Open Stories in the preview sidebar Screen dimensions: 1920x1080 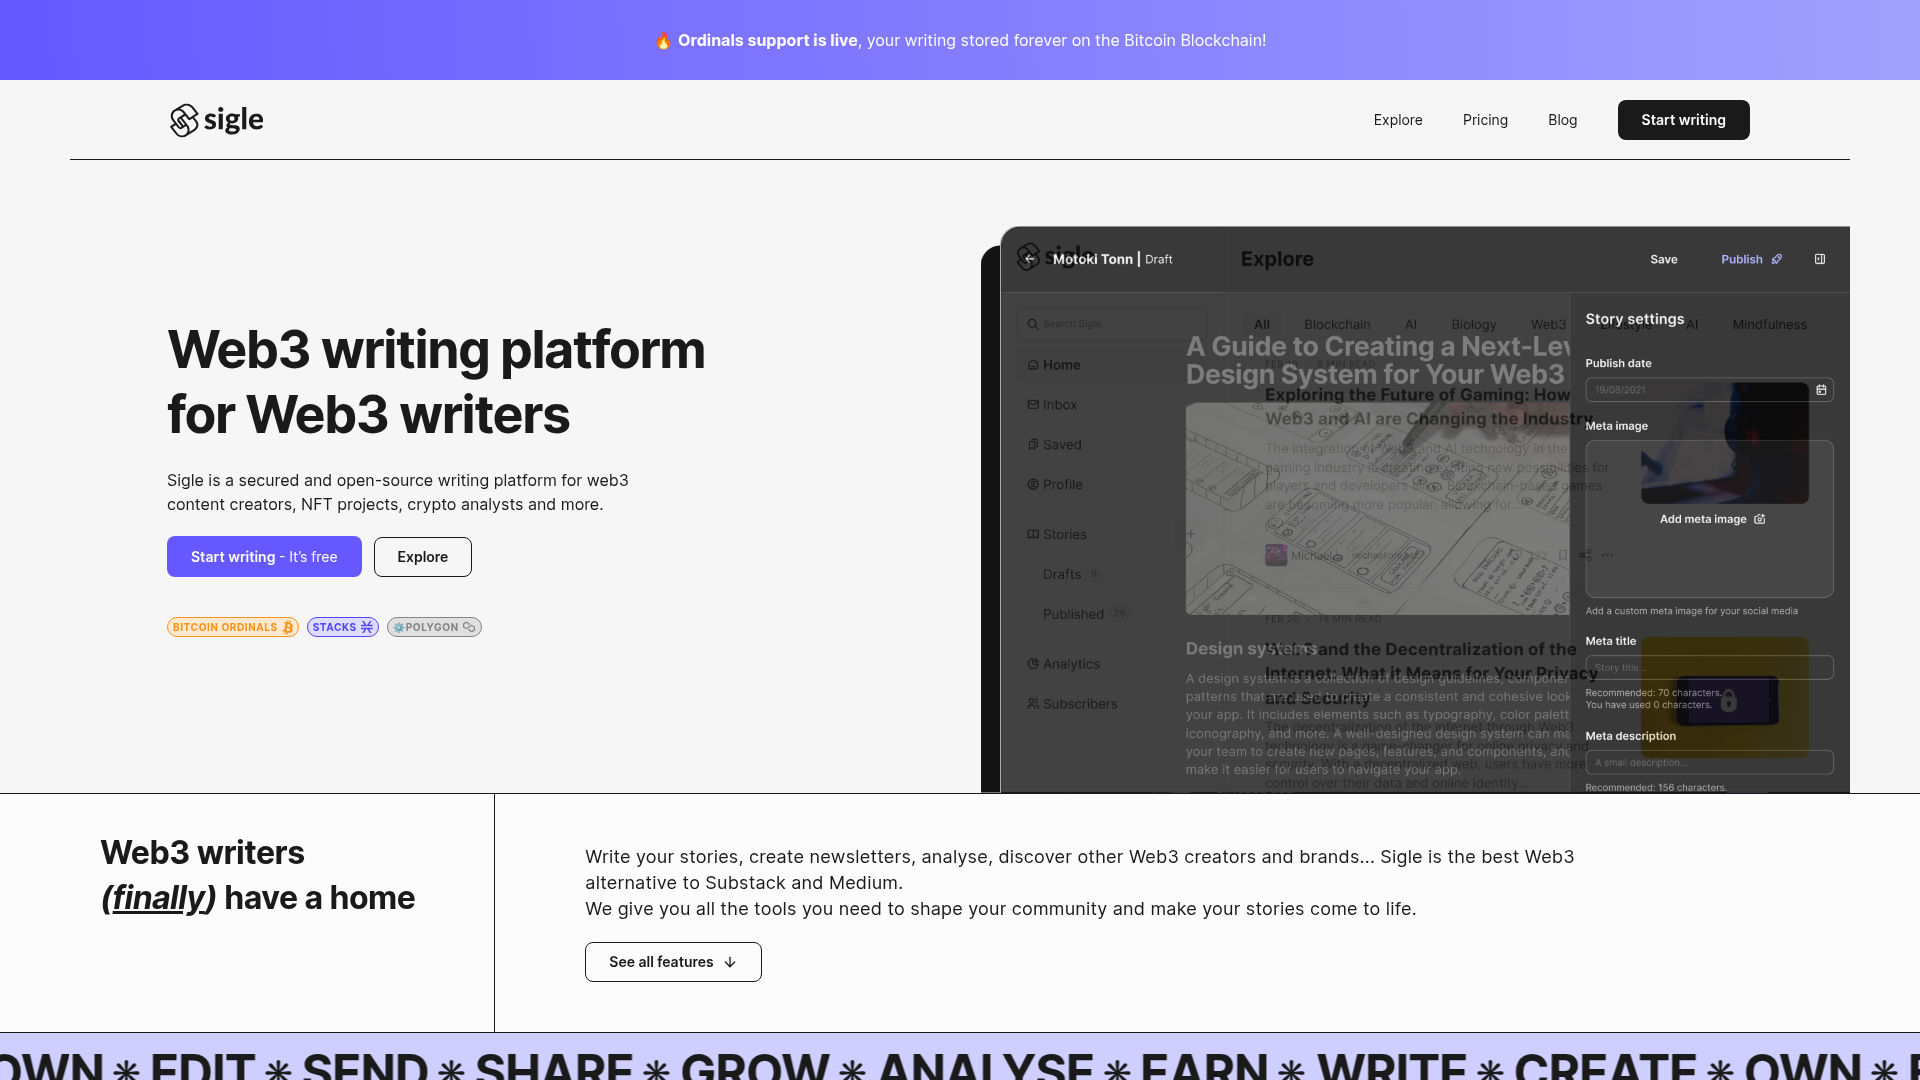pyautogui.click(x=1057, y=535)
